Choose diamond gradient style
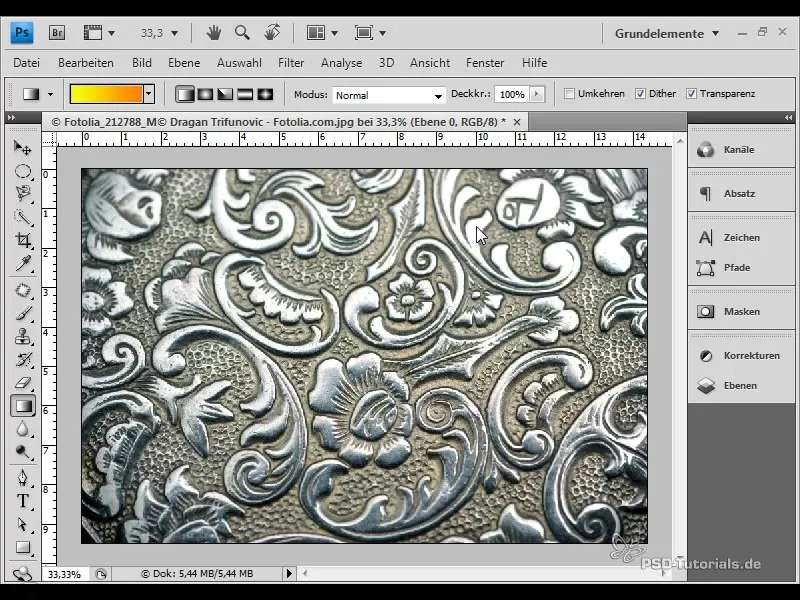 tap(265, 94)
